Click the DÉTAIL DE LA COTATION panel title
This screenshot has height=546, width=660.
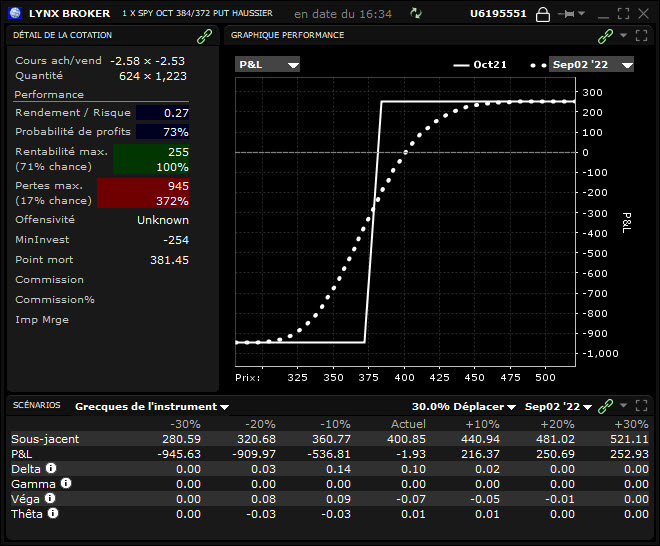tap(62, 35)
